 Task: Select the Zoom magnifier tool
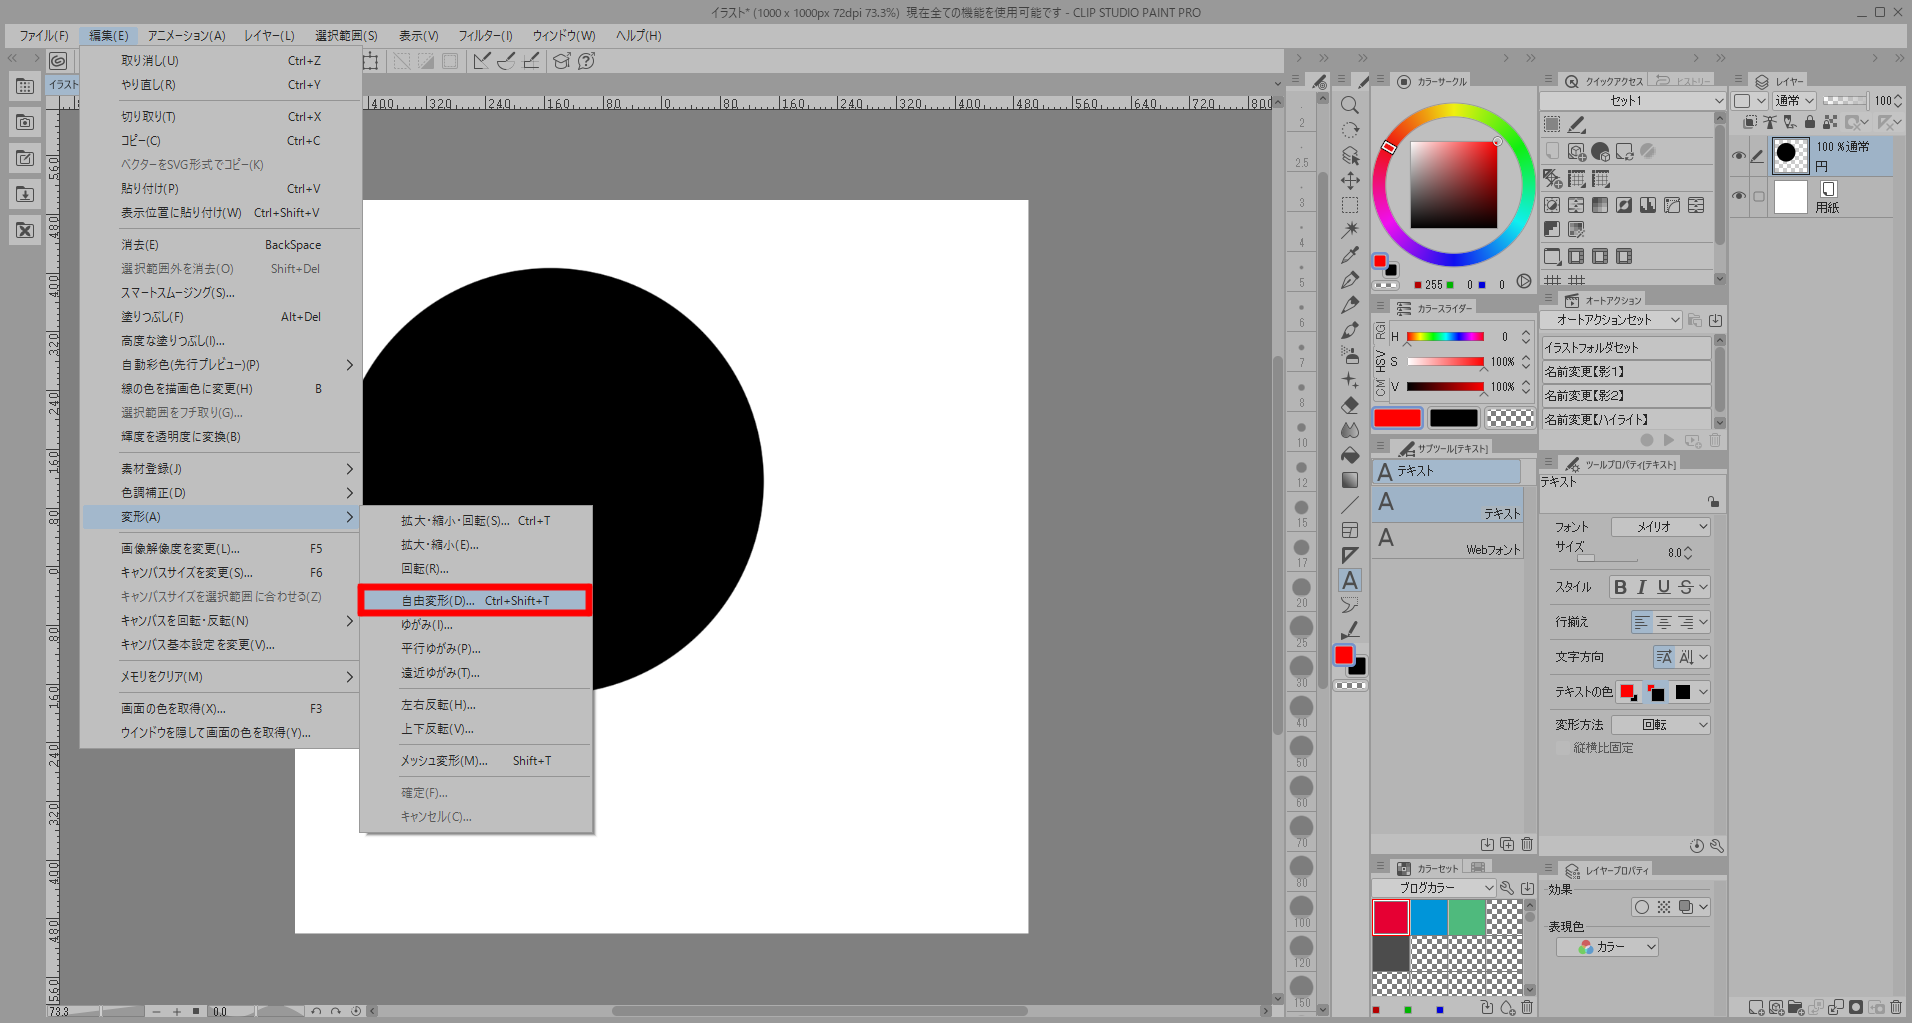[x=1350, y=105]
